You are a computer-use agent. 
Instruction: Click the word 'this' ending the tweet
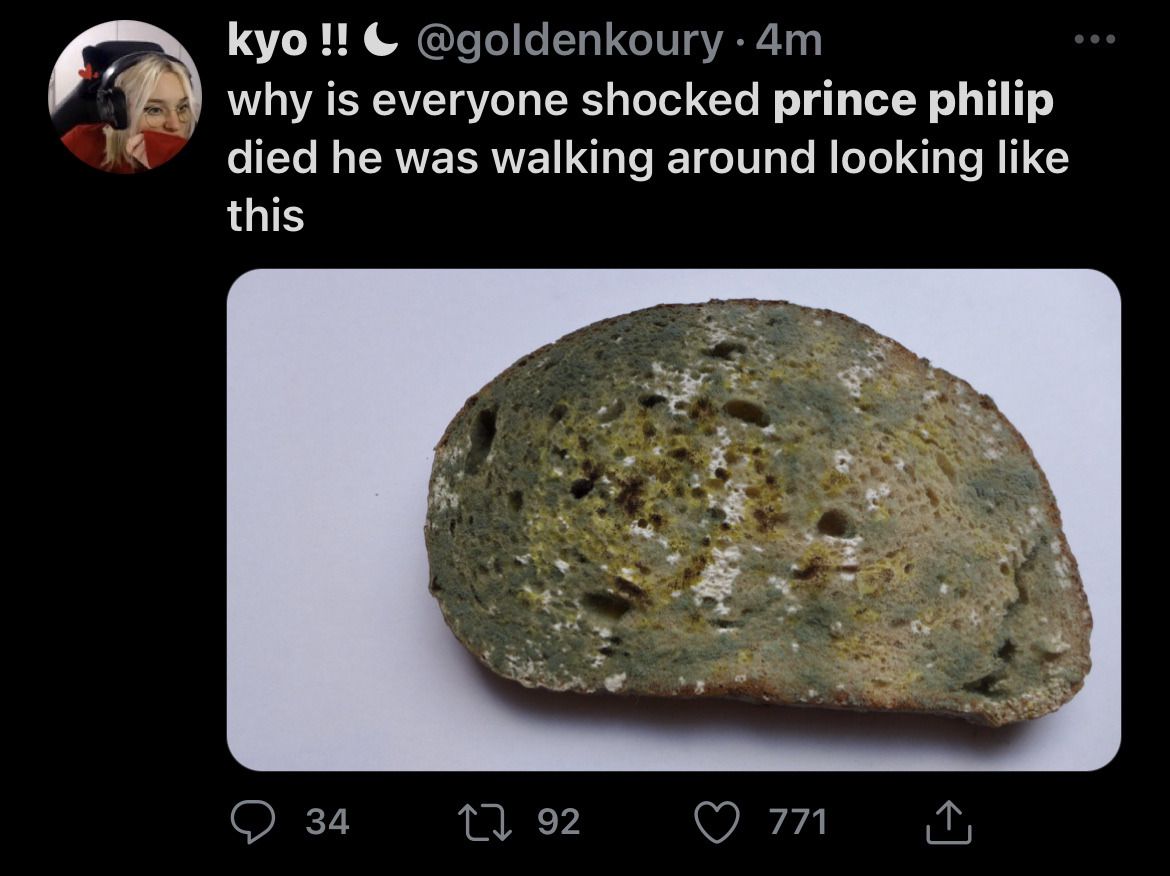point(266,216)
